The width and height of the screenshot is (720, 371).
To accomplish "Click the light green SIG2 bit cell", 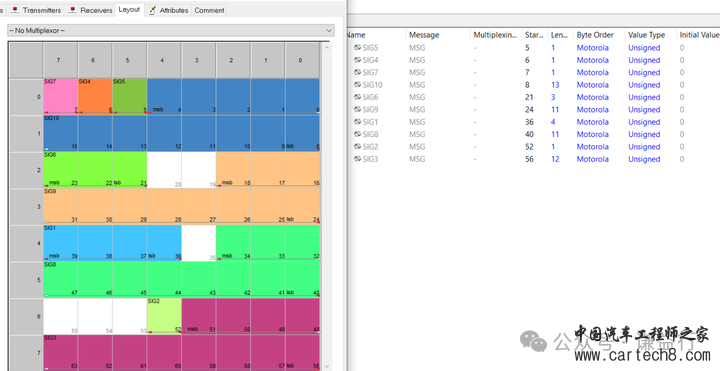I will click(164, 316).
